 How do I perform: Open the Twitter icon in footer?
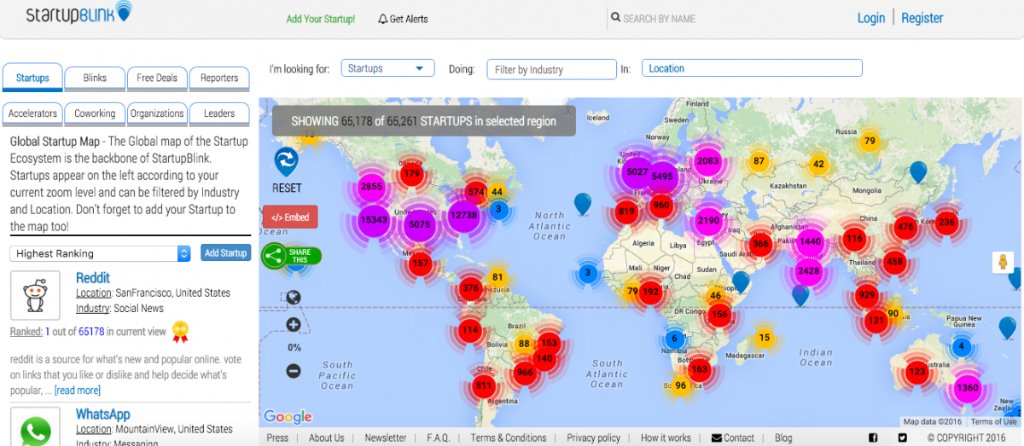903,438
